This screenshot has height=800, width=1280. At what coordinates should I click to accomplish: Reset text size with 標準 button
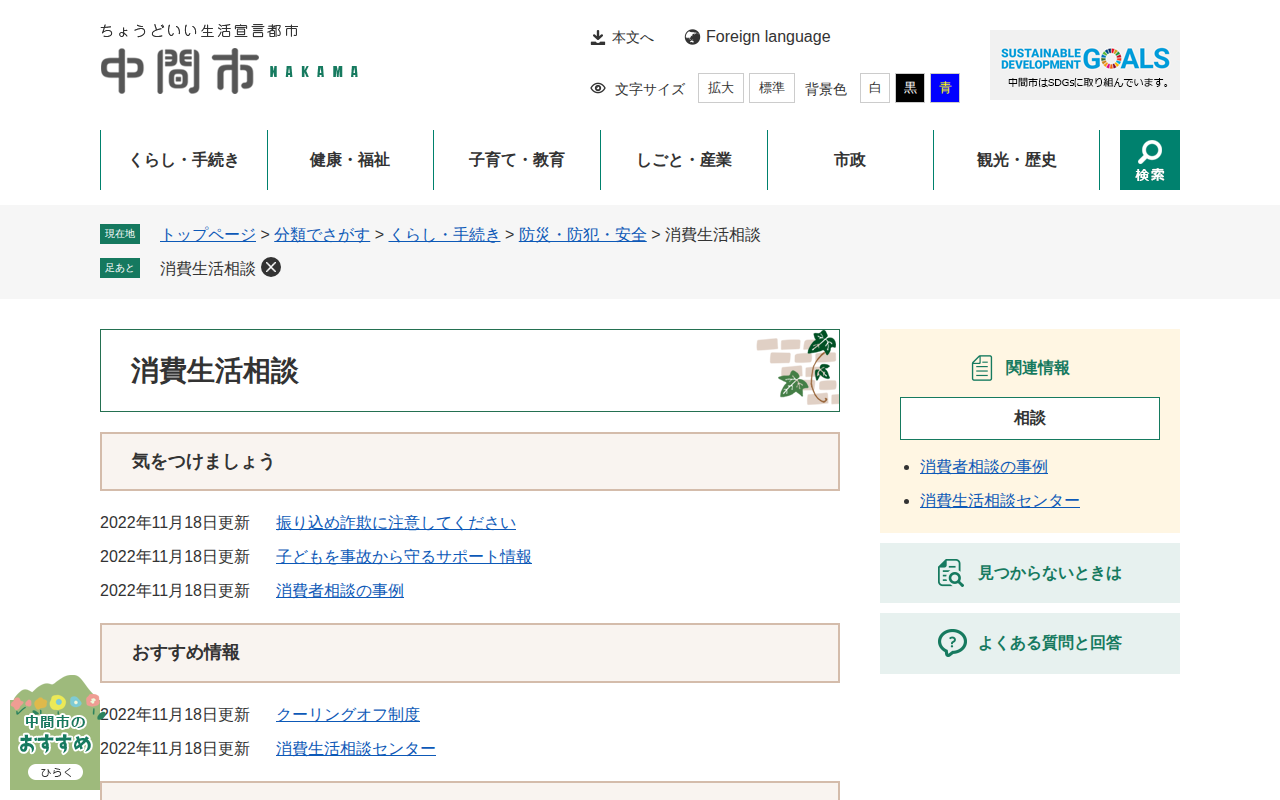771,88
